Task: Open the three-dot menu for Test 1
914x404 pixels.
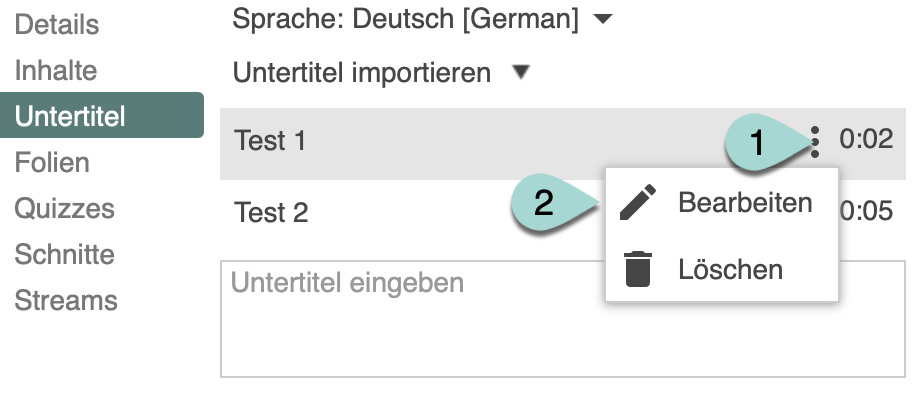Action: click(815, 142)
